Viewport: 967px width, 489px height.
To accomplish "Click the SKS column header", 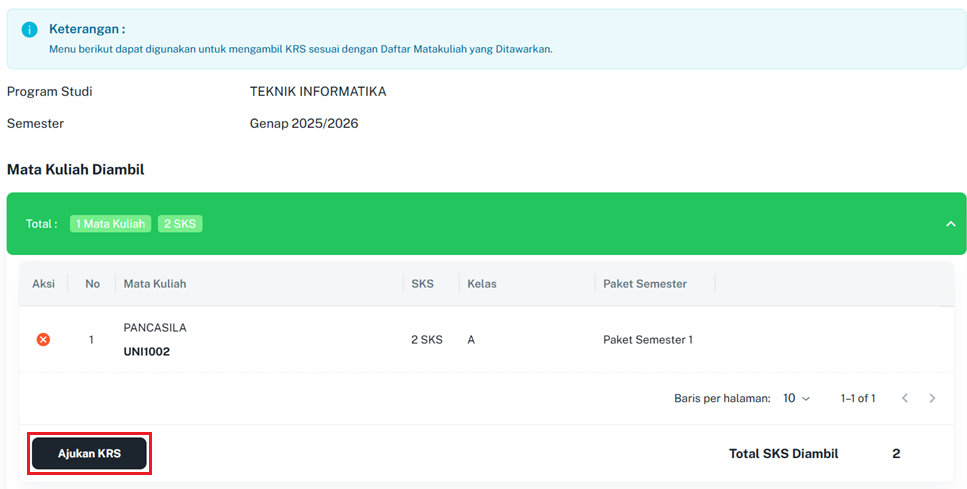I will [x=422, y=284].
